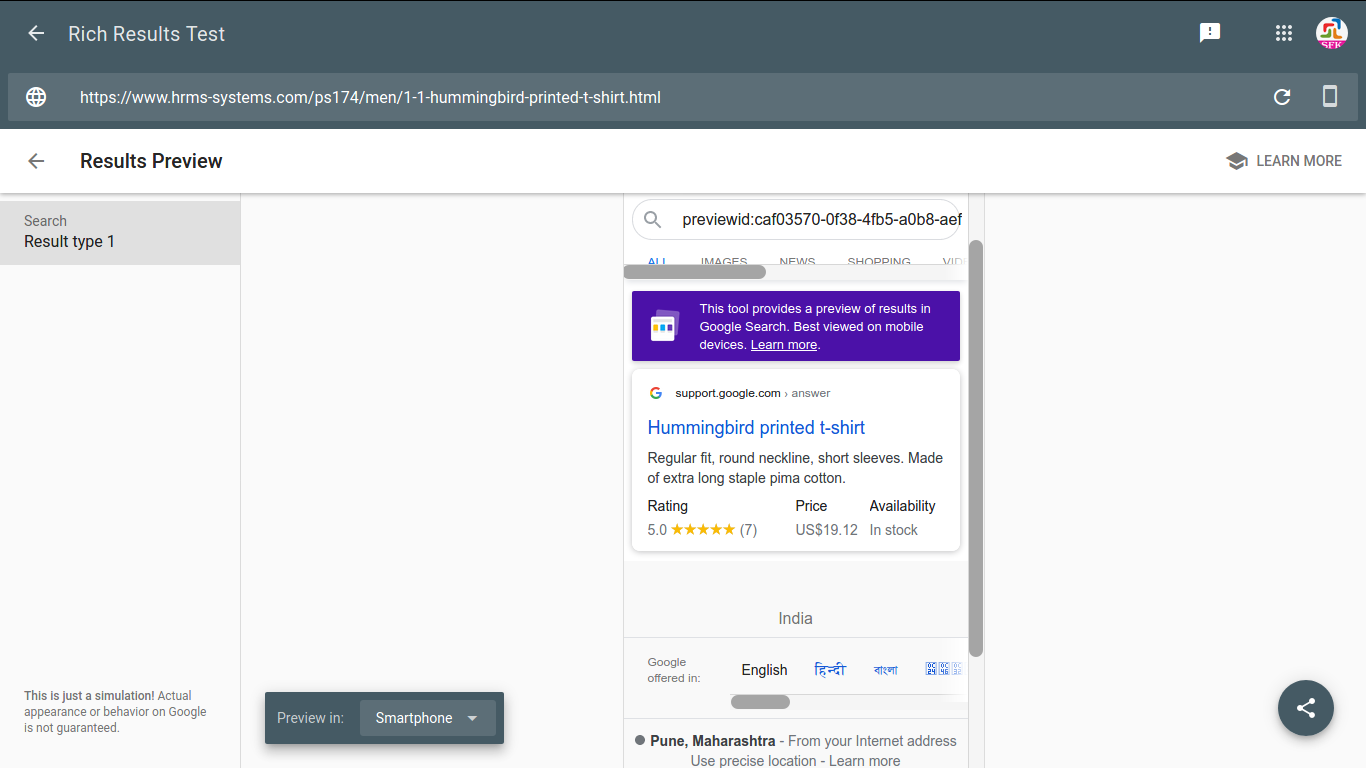Select Search Result type 1 in sidebar
Image resolution: width=1366 pixels, height=768 pixels.
click(x=120, y=232)
